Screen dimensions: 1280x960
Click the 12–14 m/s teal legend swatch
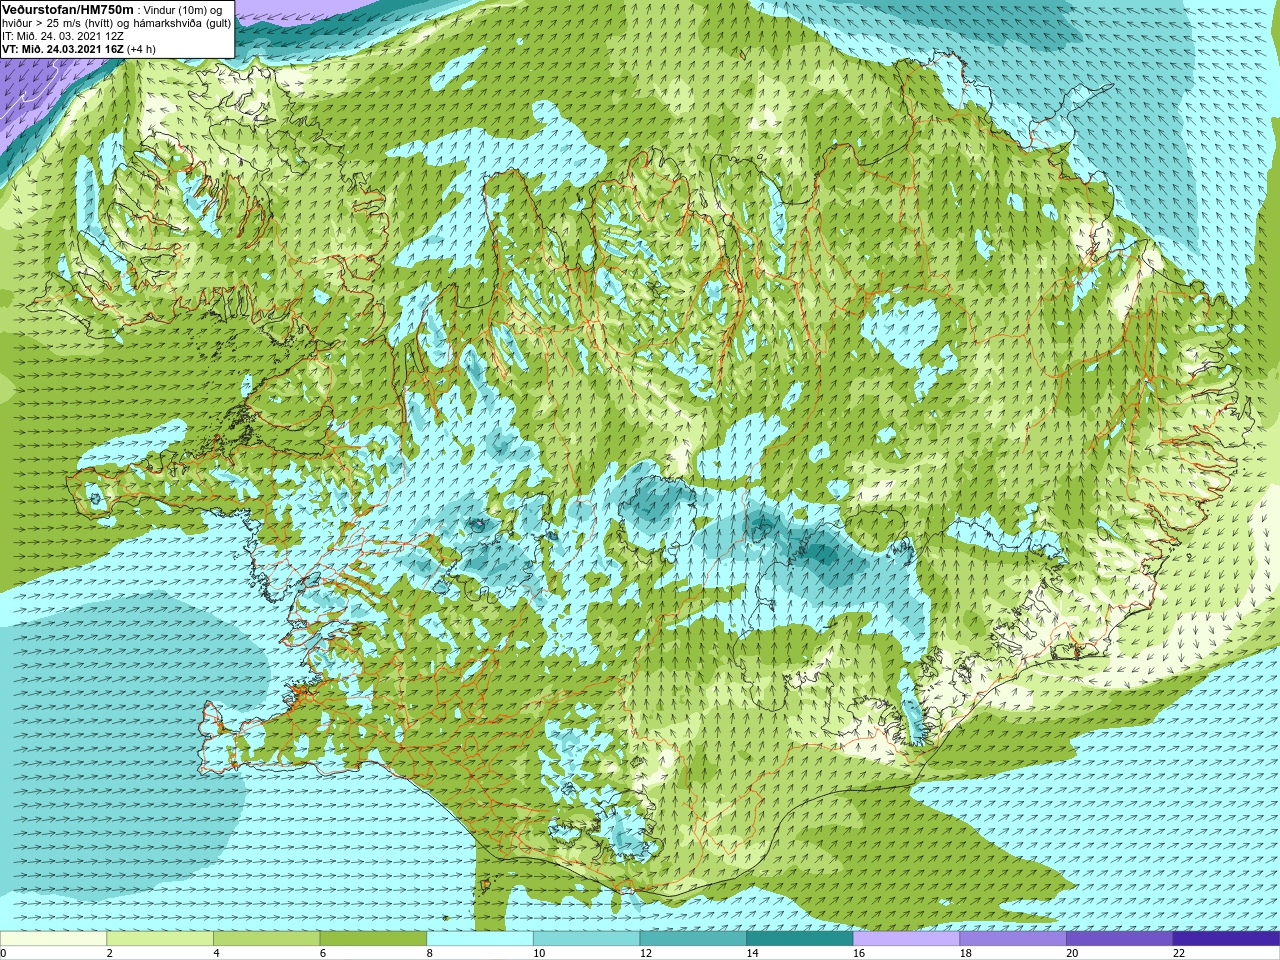693,939
